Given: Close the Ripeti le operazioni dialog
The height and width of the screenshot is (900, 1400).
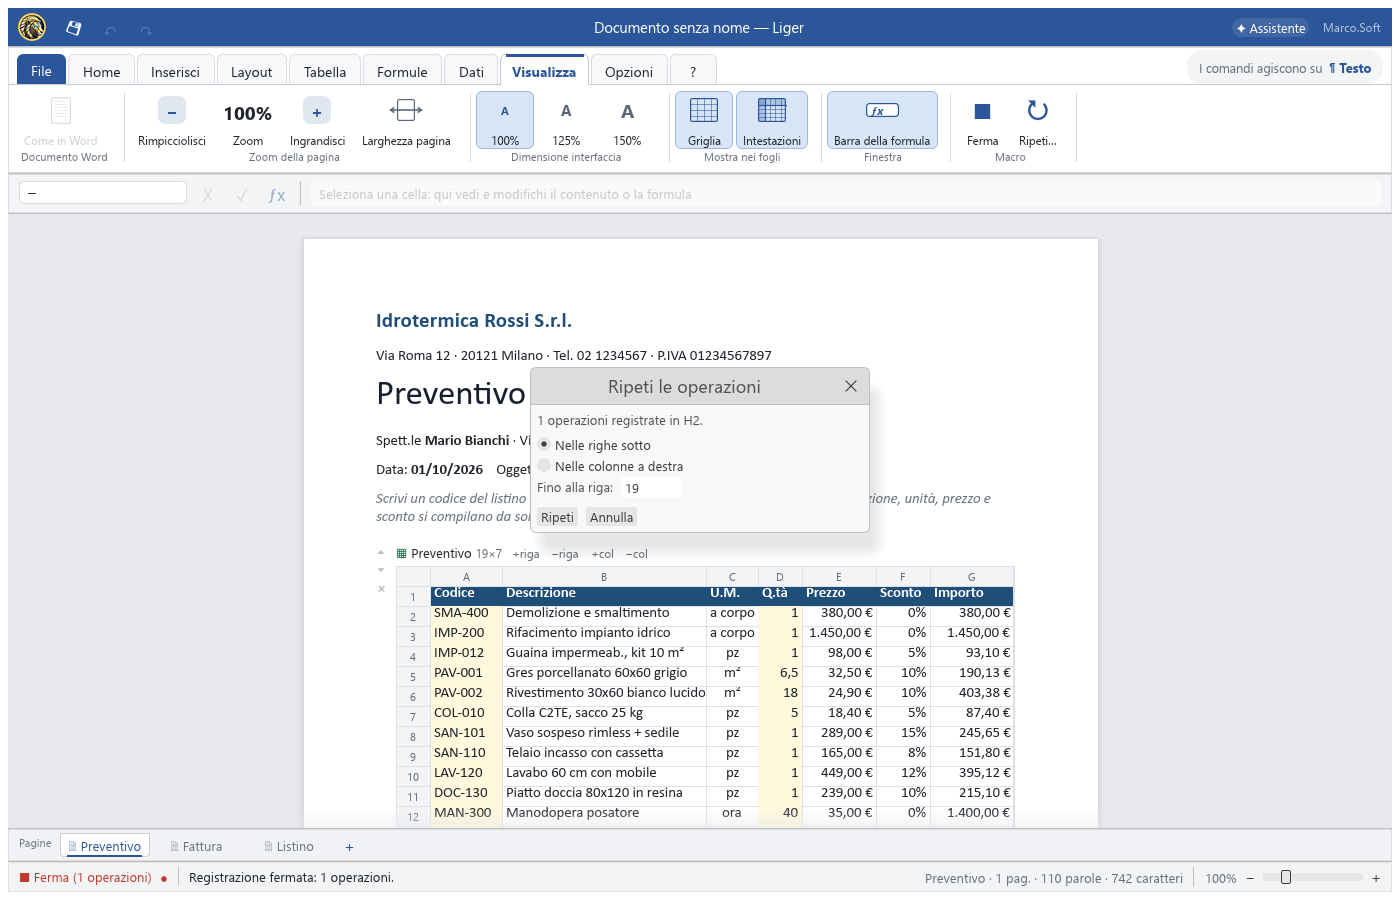Looking at the screenshot, I should point(850,386).
